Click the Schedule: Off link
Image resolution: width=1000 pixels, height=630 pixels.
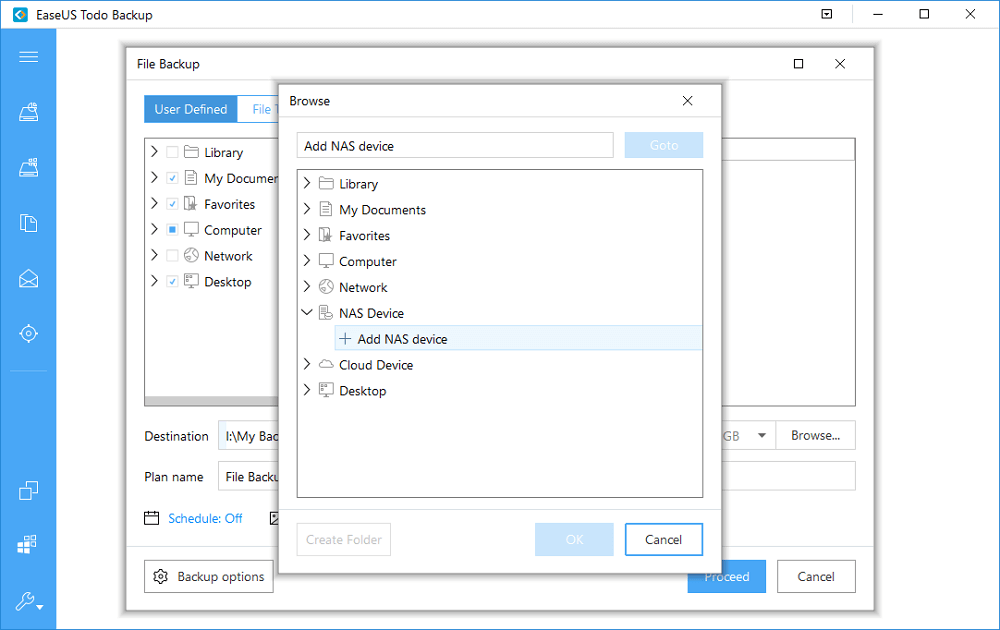tap(205, 518)
